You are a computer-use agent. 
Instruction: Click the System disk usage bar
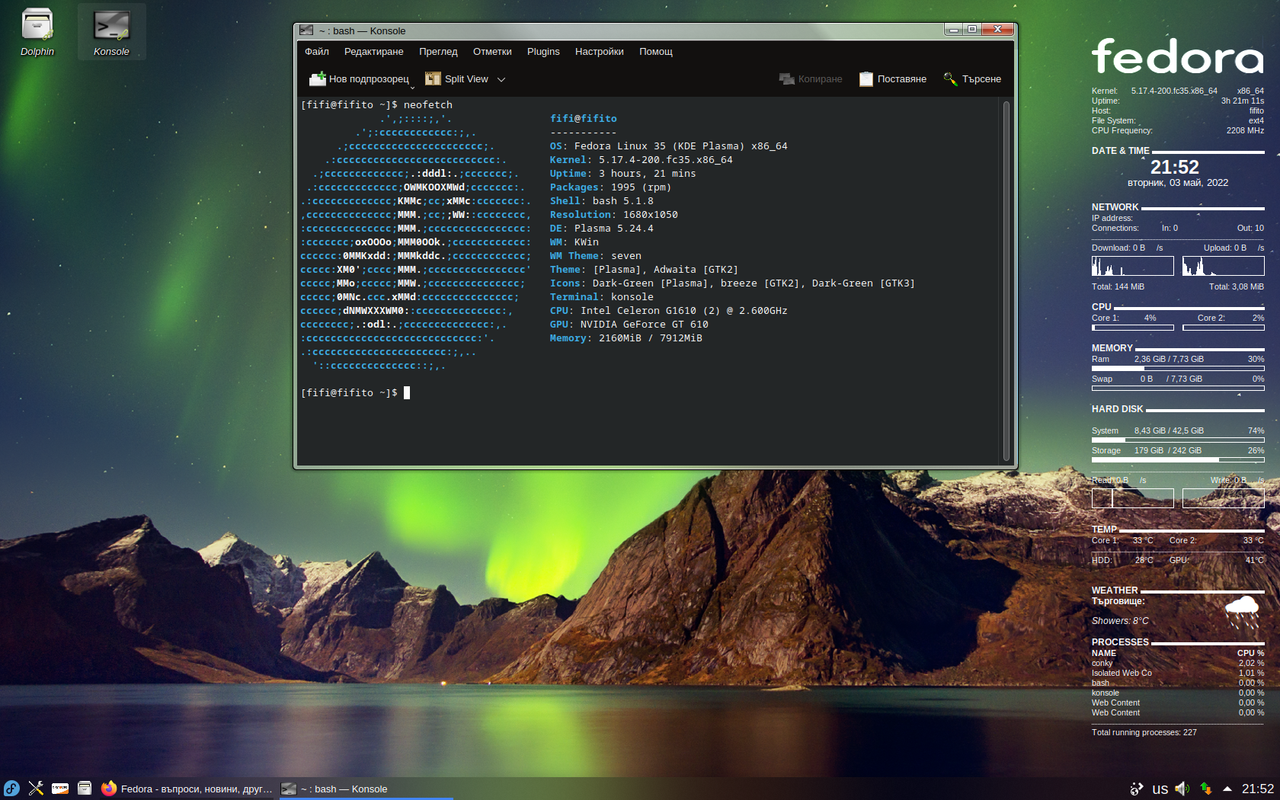1178,440
